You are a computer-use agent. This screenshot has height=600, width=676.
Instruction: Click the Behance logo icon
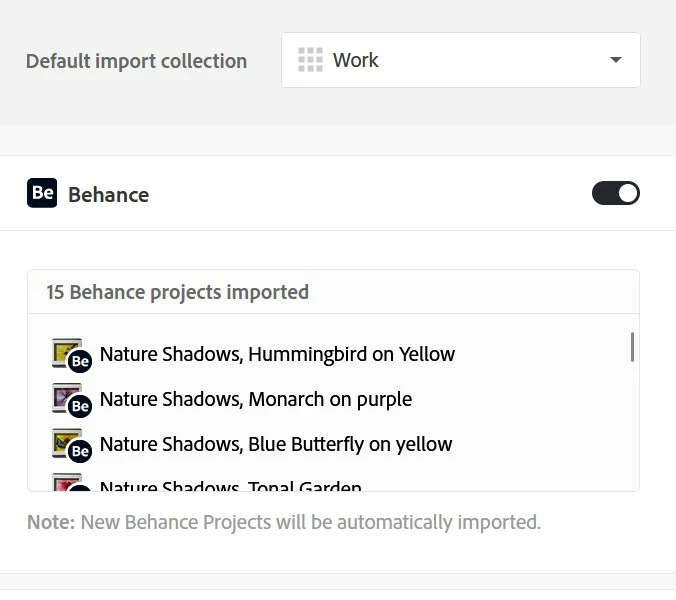click(x=42, y=193)
